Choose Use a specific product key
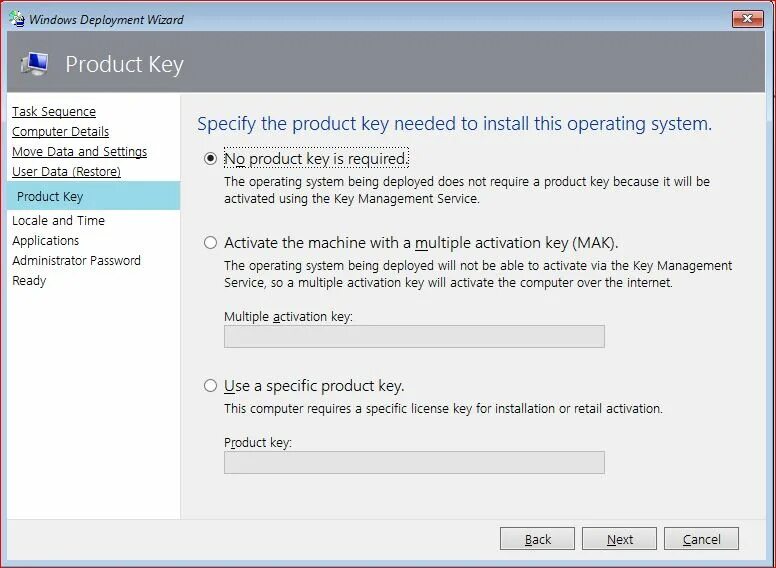The width and height of the screenshot is (776, 568). (x=210, y=385)
